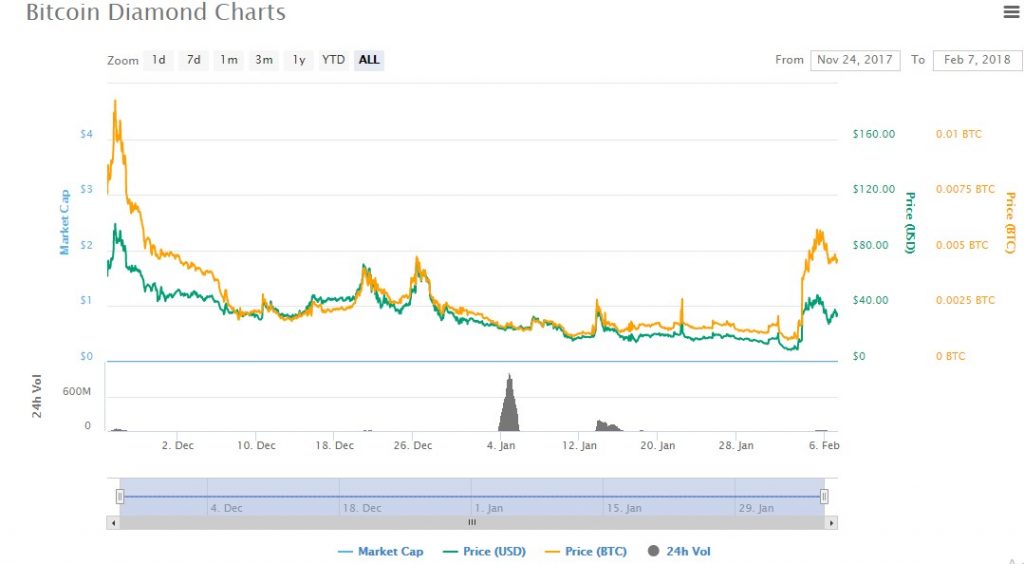This screenshot has height=564, width=1024.
Task: Click the 26. Dec x-axis date label
Action: coord(413,445)
